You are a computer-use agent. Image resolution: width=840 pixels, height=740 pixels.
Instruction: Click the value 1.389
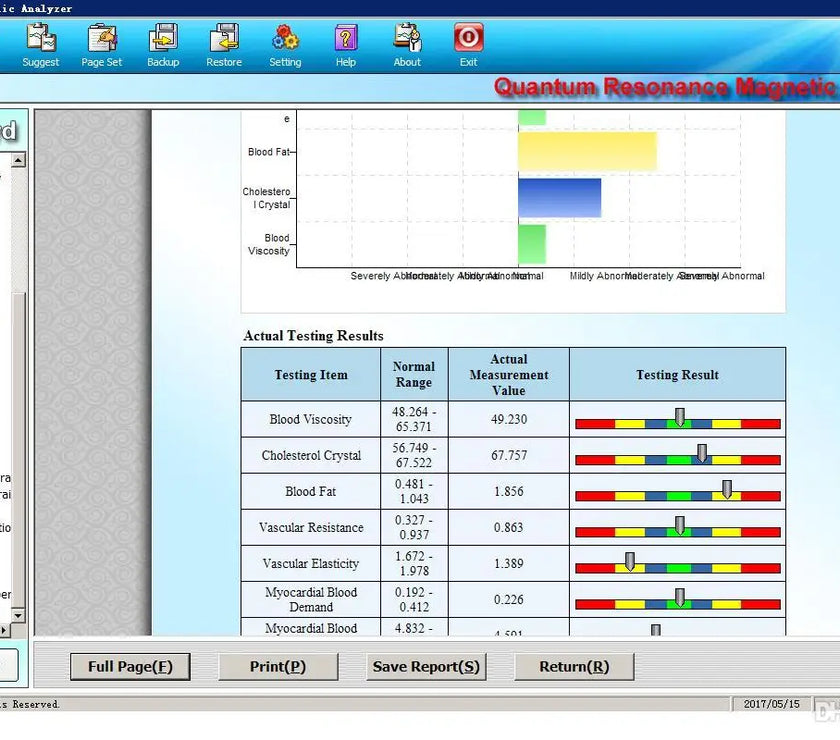[x=509, y=564]
